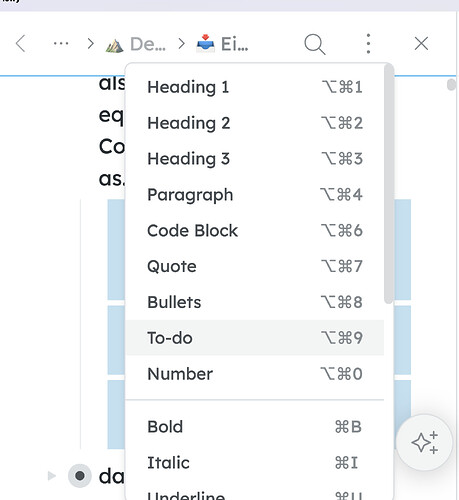The image size is (459, 500).
Task: Click the node bullet next to 'da'
Action: [x=80, y=476]
